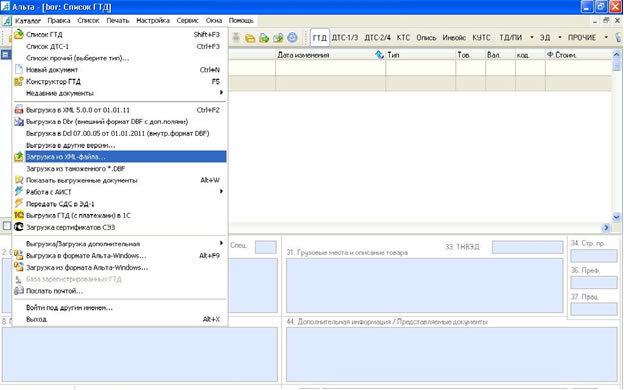The height and width of the screenshot is (390, 624).
Task: Expand Выгрузка/Загрузка дополнительная submenu arrow
Action: pyautogui.click(x=221, y=243)
